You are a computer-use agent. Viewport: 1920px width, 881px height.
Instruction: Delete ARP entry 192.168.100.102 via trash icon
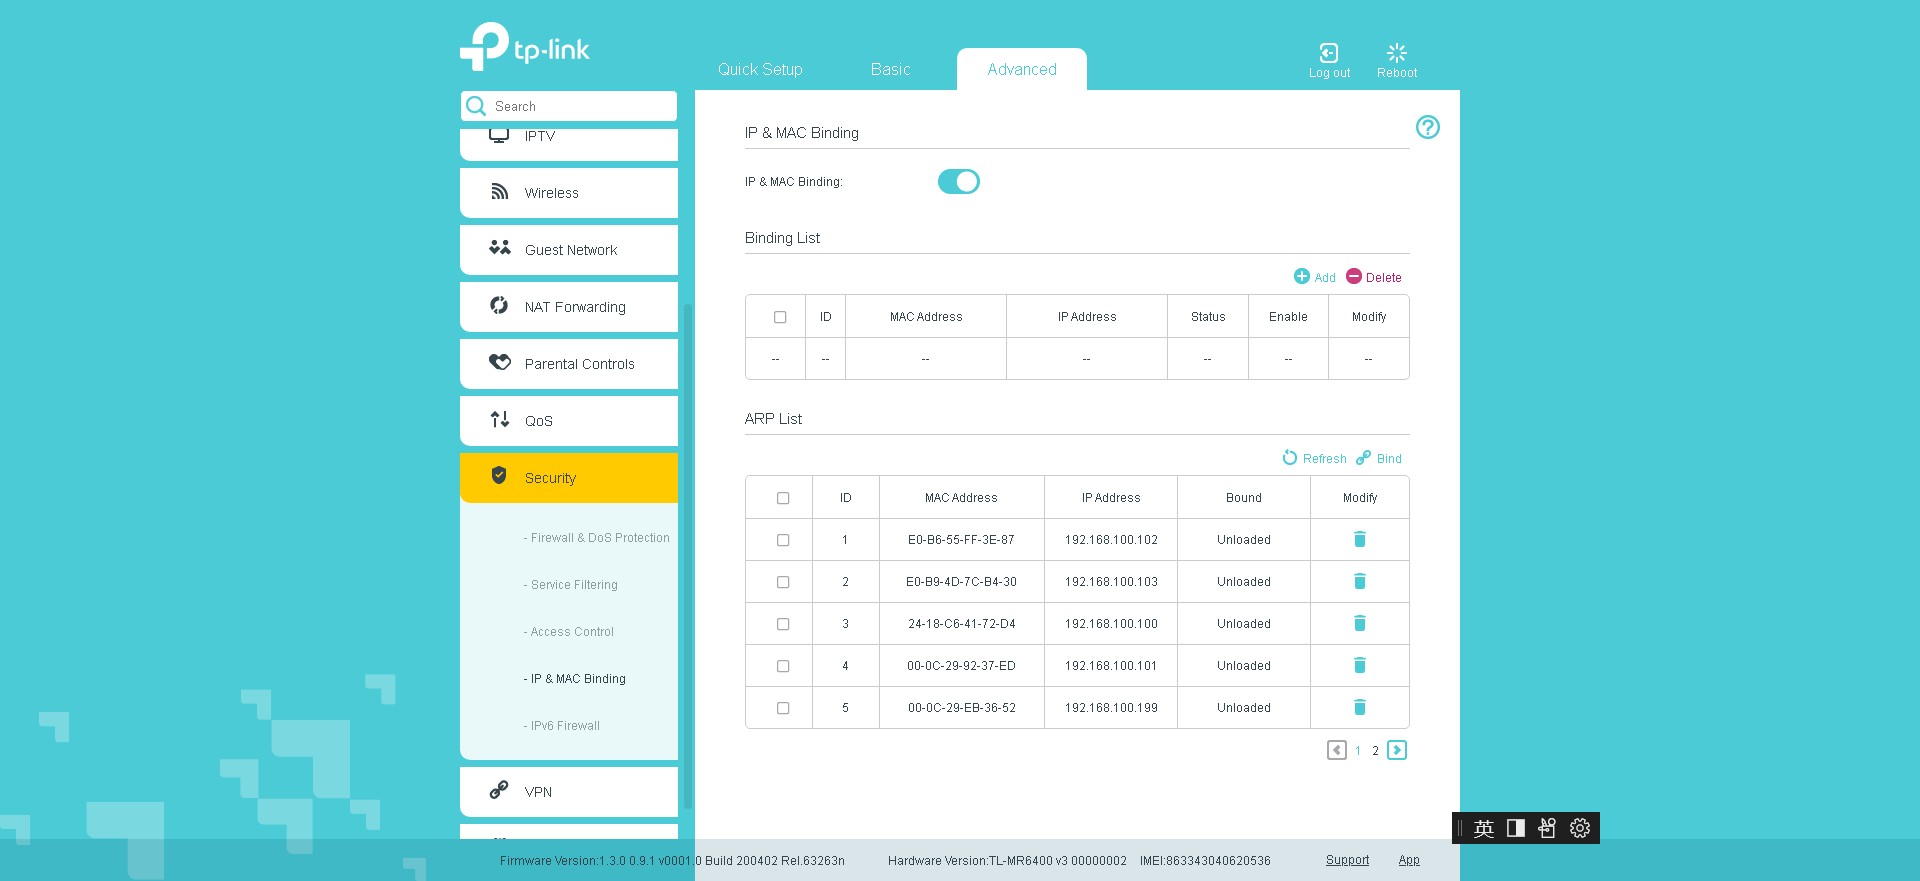tap(1360, 540)
